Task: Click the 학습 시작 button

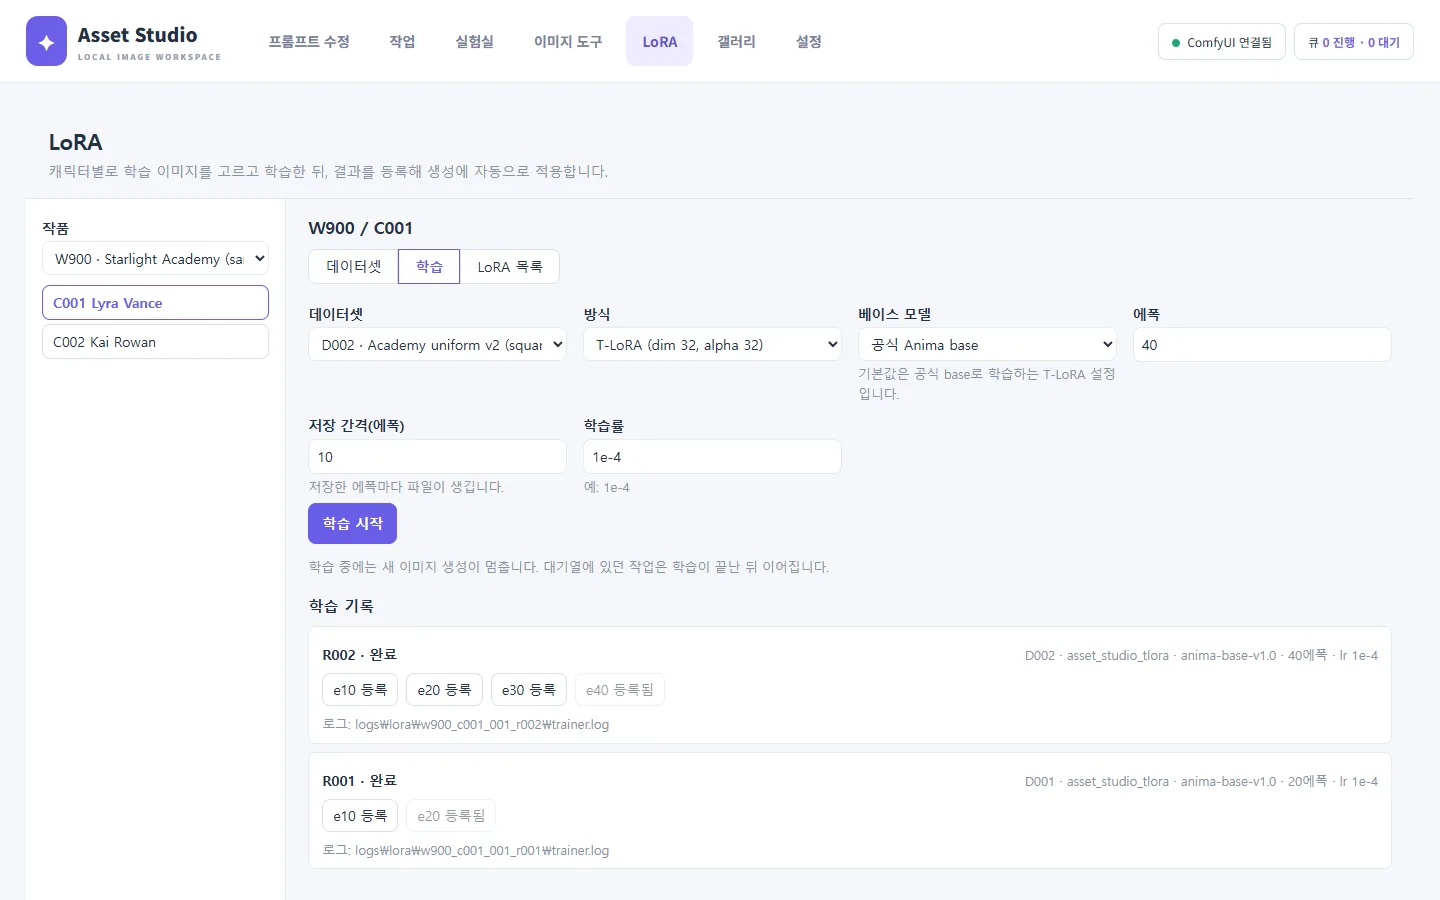Action: 352,524
